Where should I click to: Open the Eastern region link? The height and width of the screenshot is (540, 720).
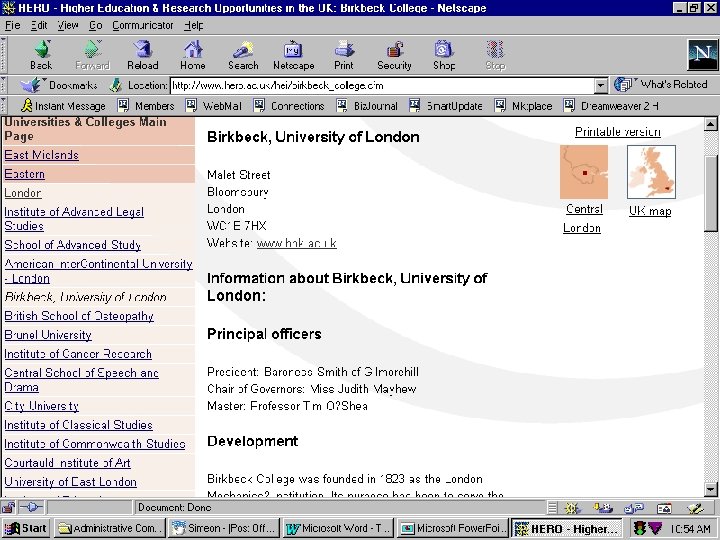25,174
